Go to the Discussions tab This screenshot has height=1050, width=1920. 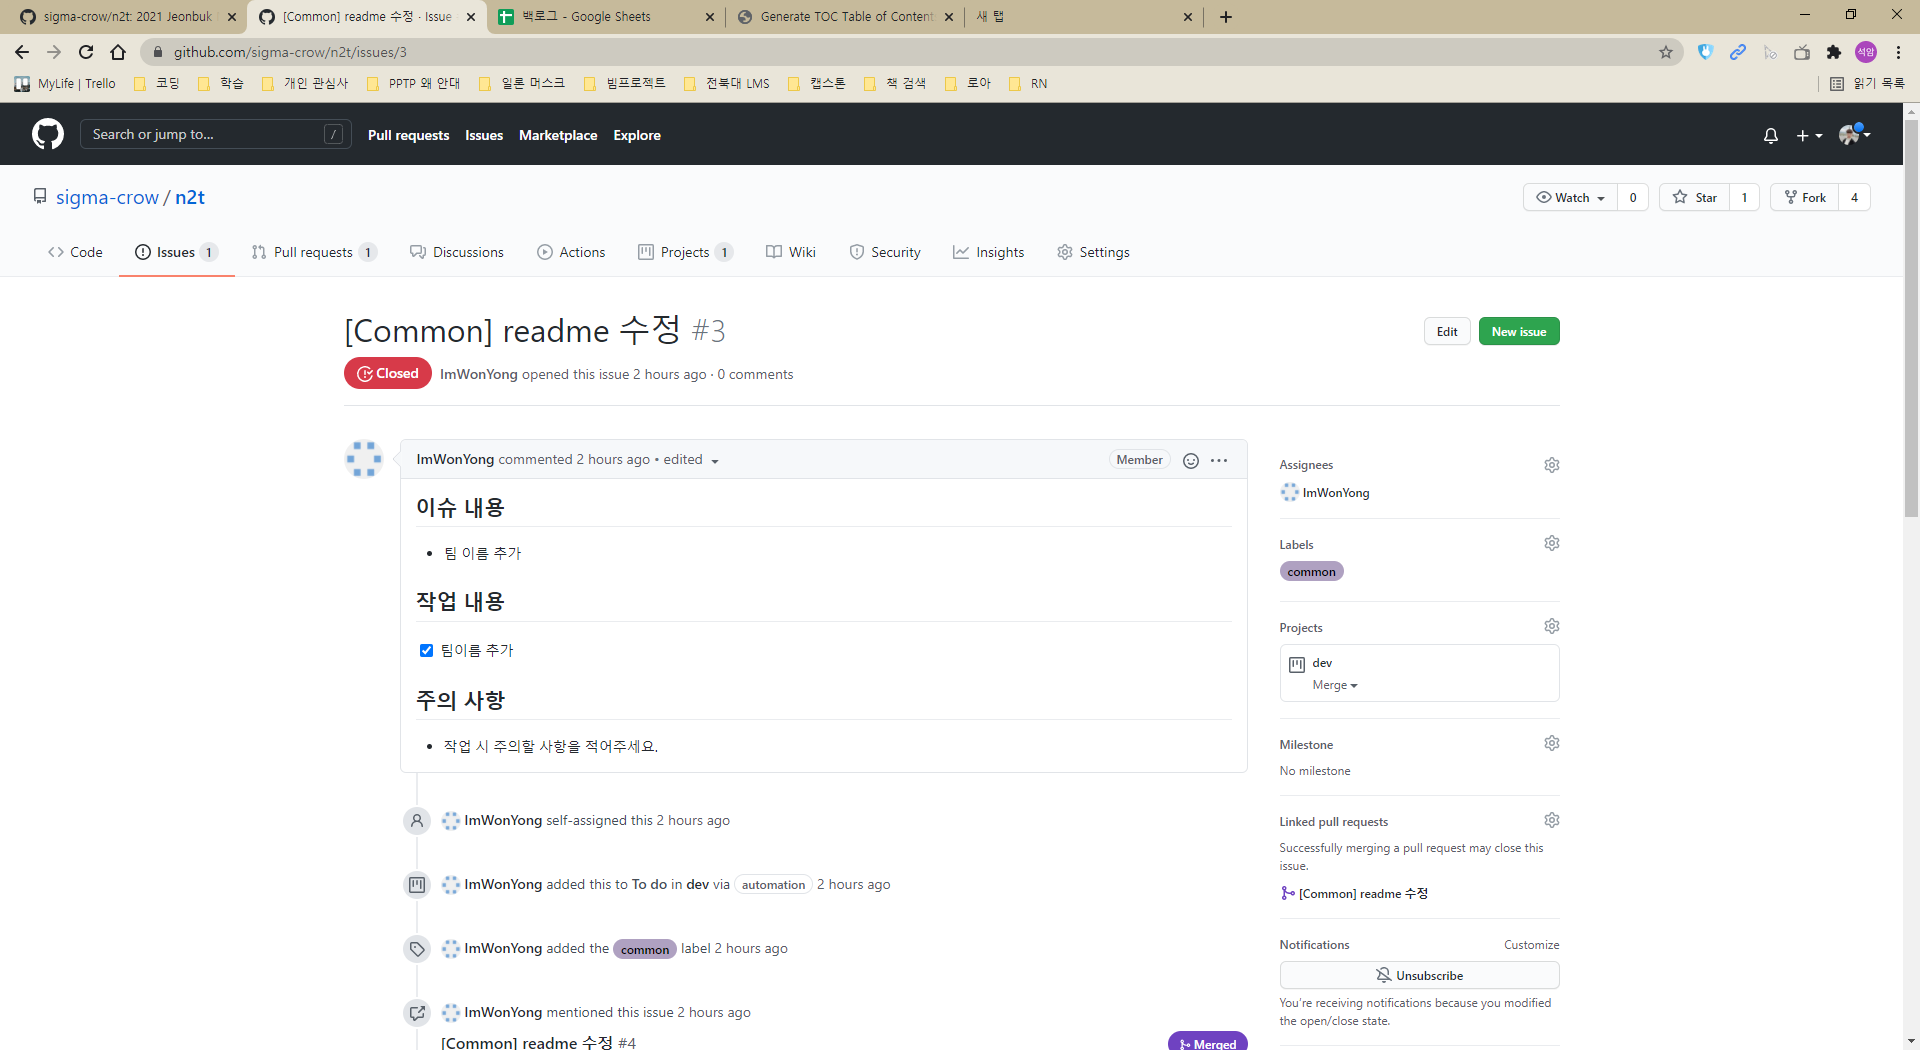(457, 252)
